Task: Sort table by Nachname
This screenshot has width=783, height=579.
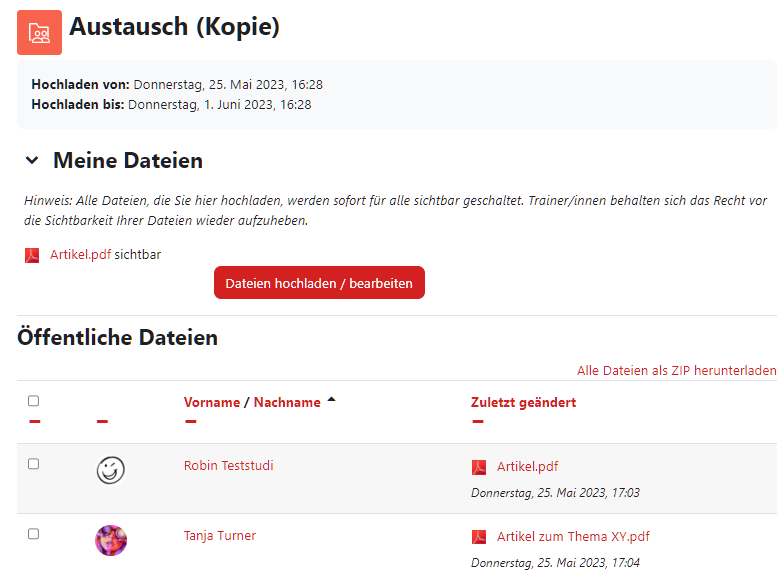Action: (x=287, y=402)
